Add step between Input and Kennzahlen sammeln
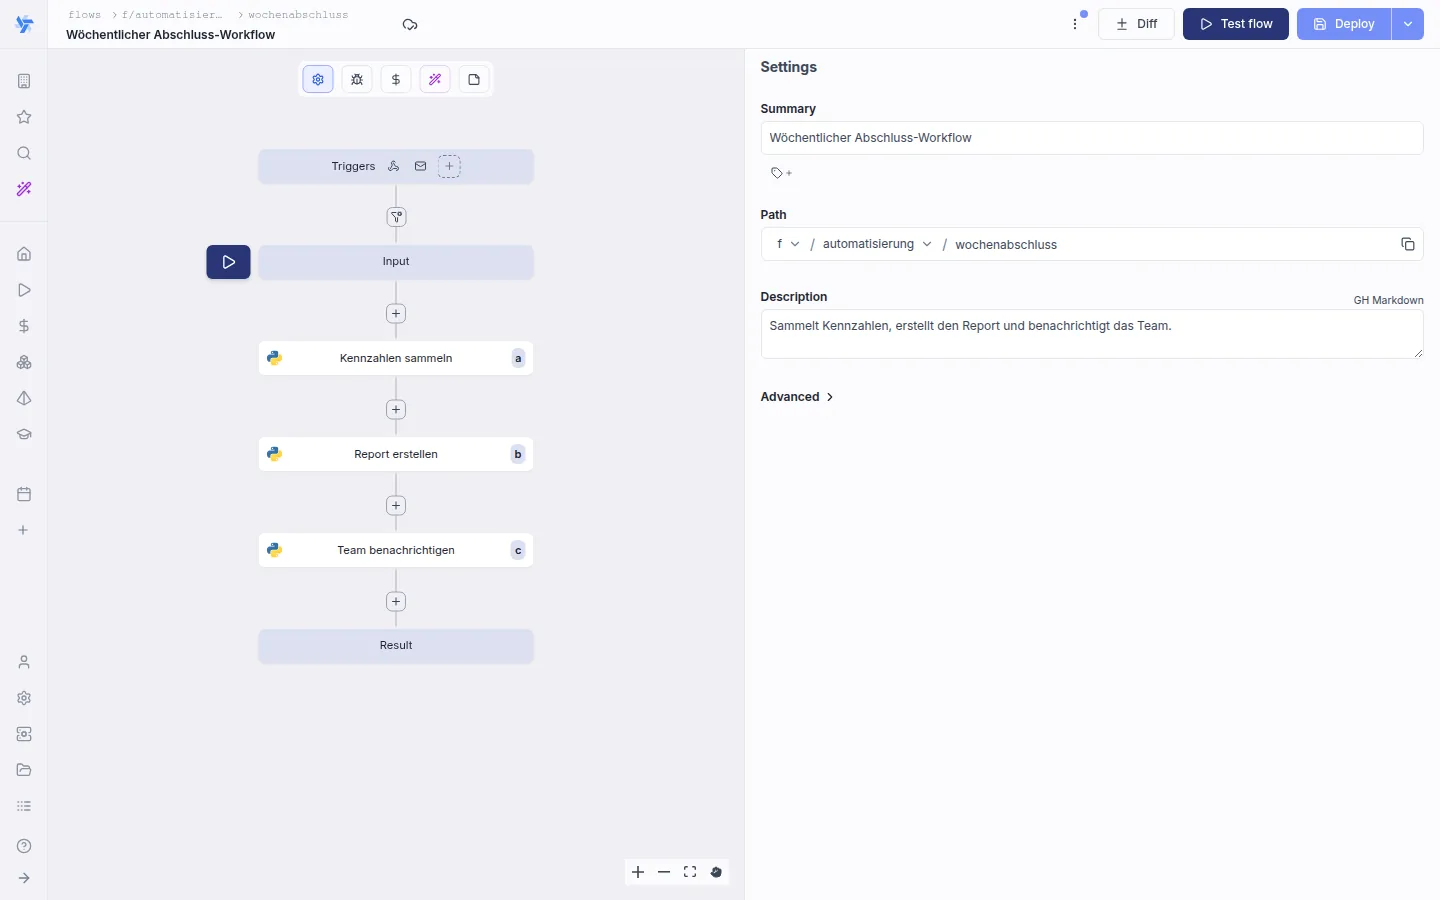 396,314
